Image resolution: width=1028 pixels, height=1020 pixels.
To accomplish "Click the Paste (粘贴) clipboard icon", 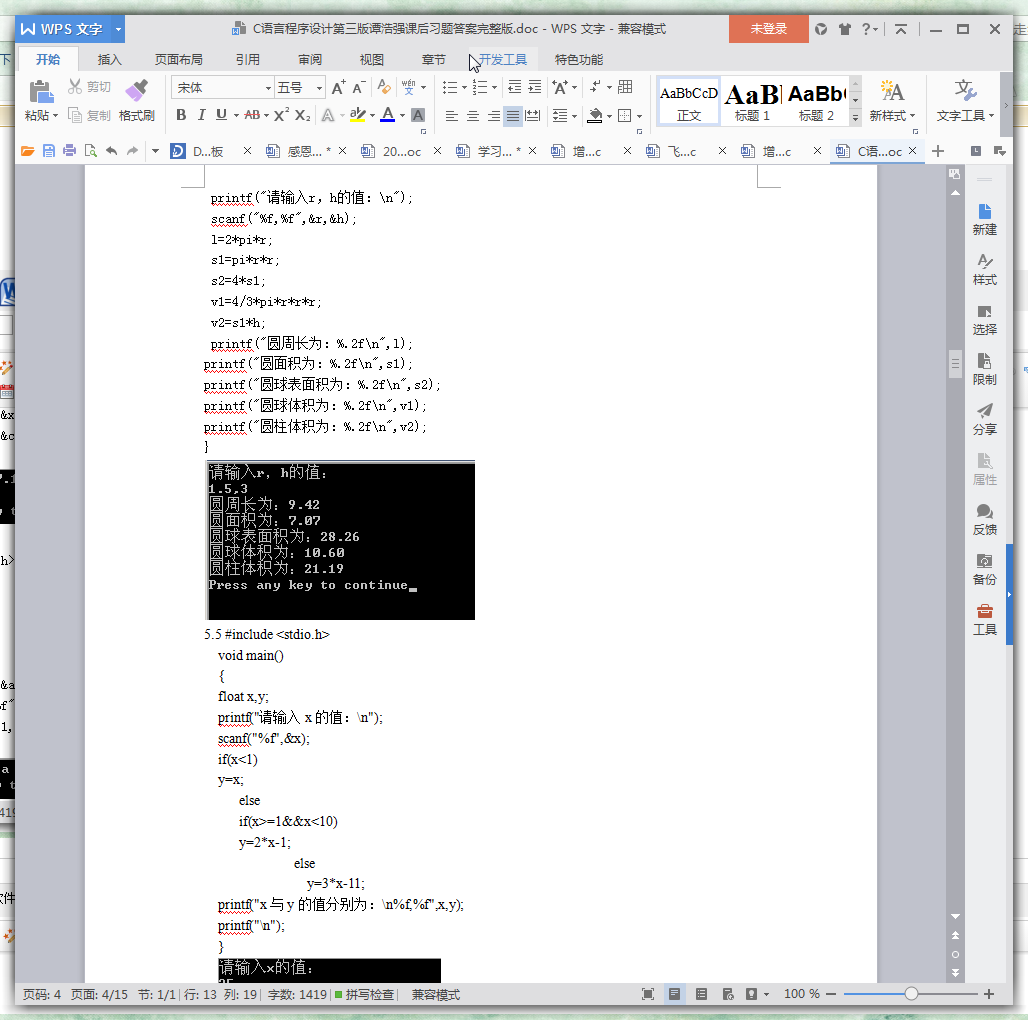I will (x=41, y=91).
